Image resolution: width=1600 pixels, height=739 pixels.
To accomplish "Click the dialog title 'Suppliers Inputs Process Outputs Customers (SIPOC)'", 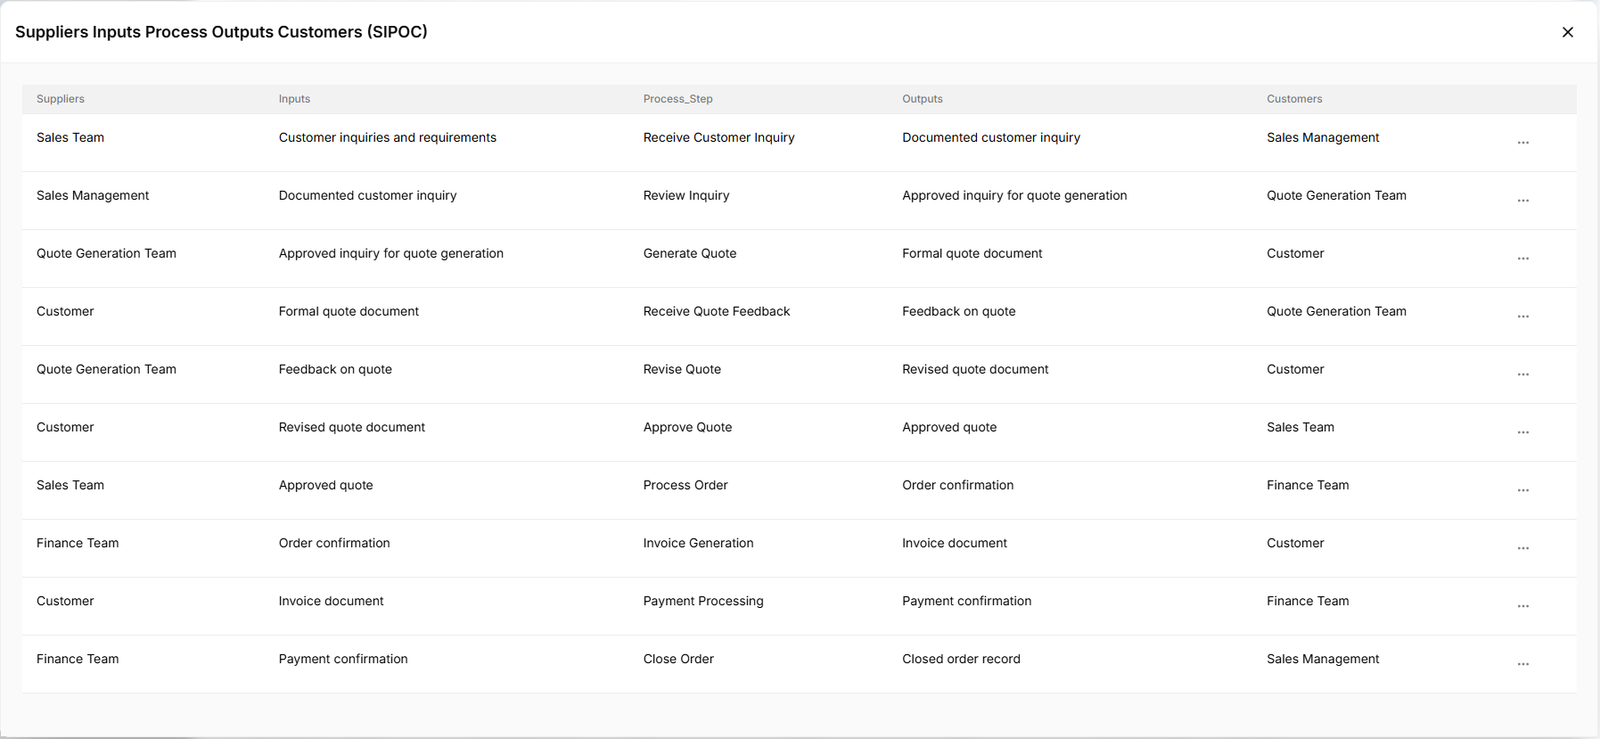I will 221,32.
